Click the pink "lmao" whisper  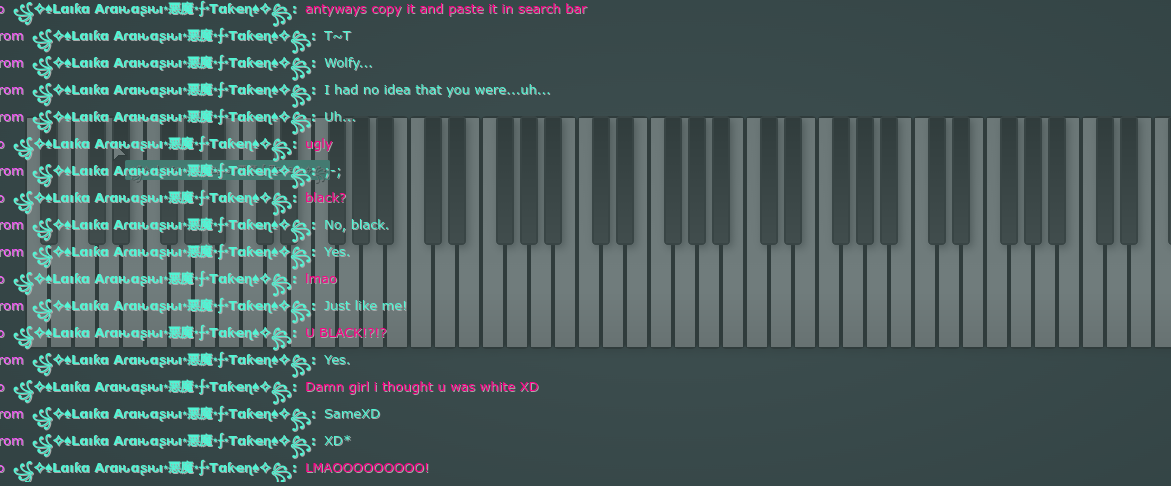[321, 279]
